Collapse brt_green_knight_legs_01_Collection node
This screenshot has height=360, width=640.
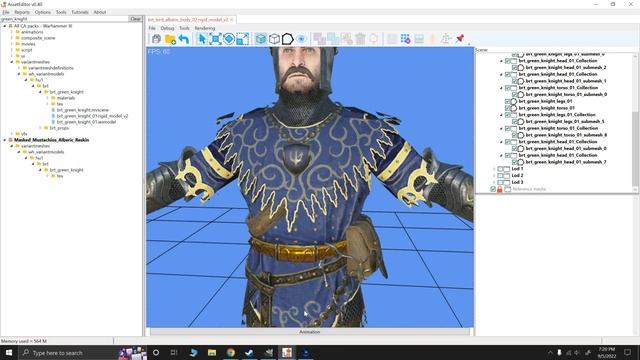pos(501,115)
